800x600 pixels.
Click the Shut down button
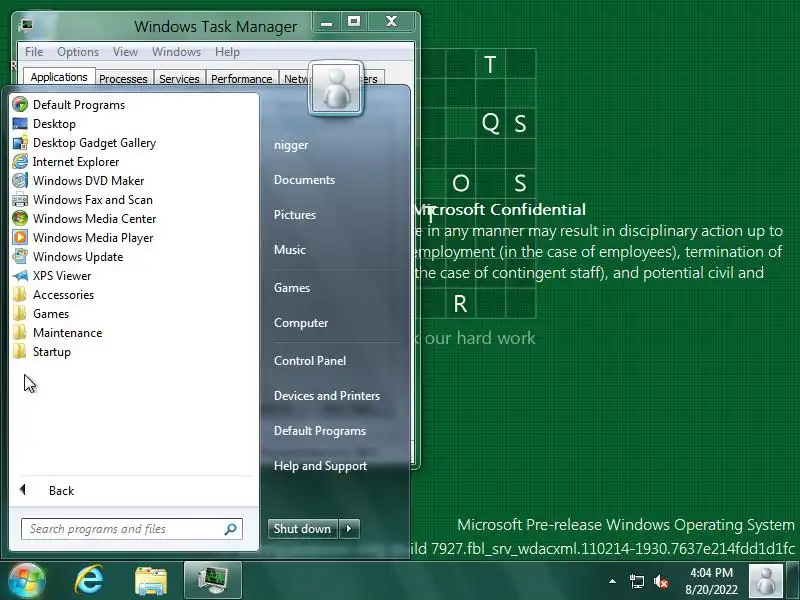303,529
